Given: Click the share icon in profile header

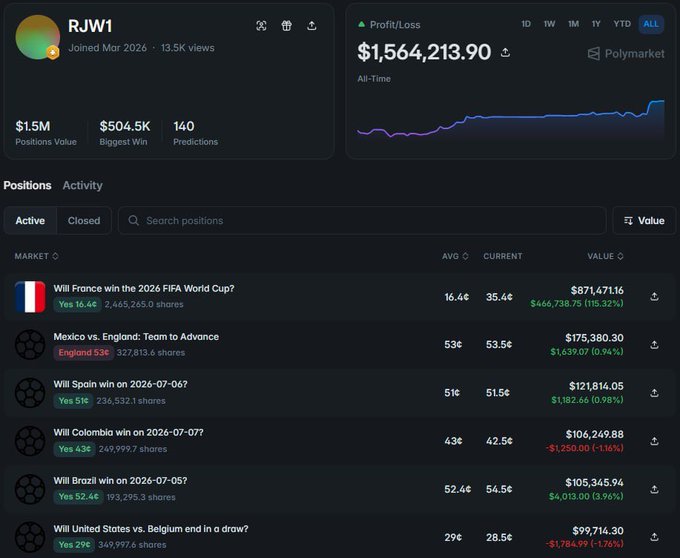Looking at the screenshot, I should click(311, 26).
